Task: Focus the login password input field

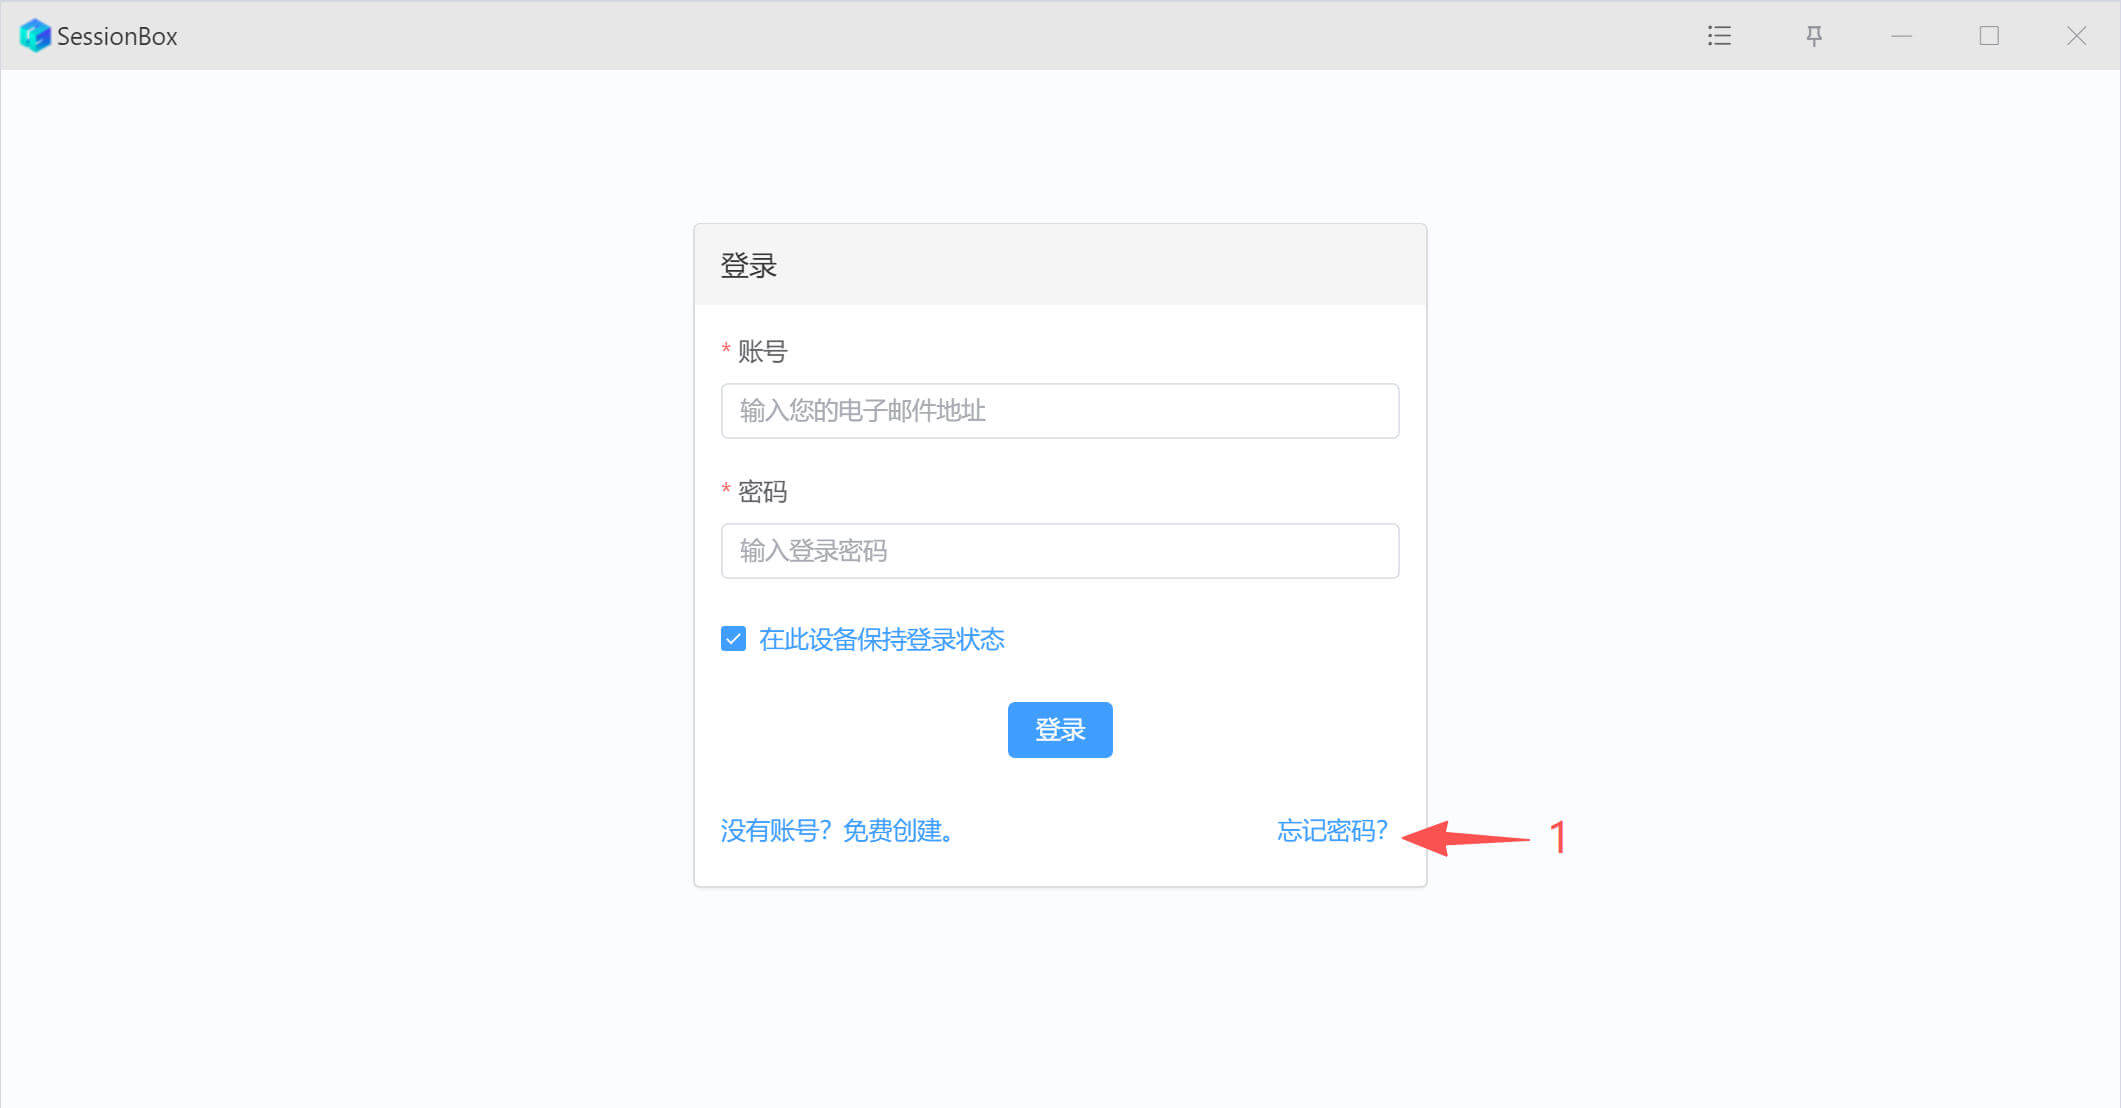Action: point(1059,551)
